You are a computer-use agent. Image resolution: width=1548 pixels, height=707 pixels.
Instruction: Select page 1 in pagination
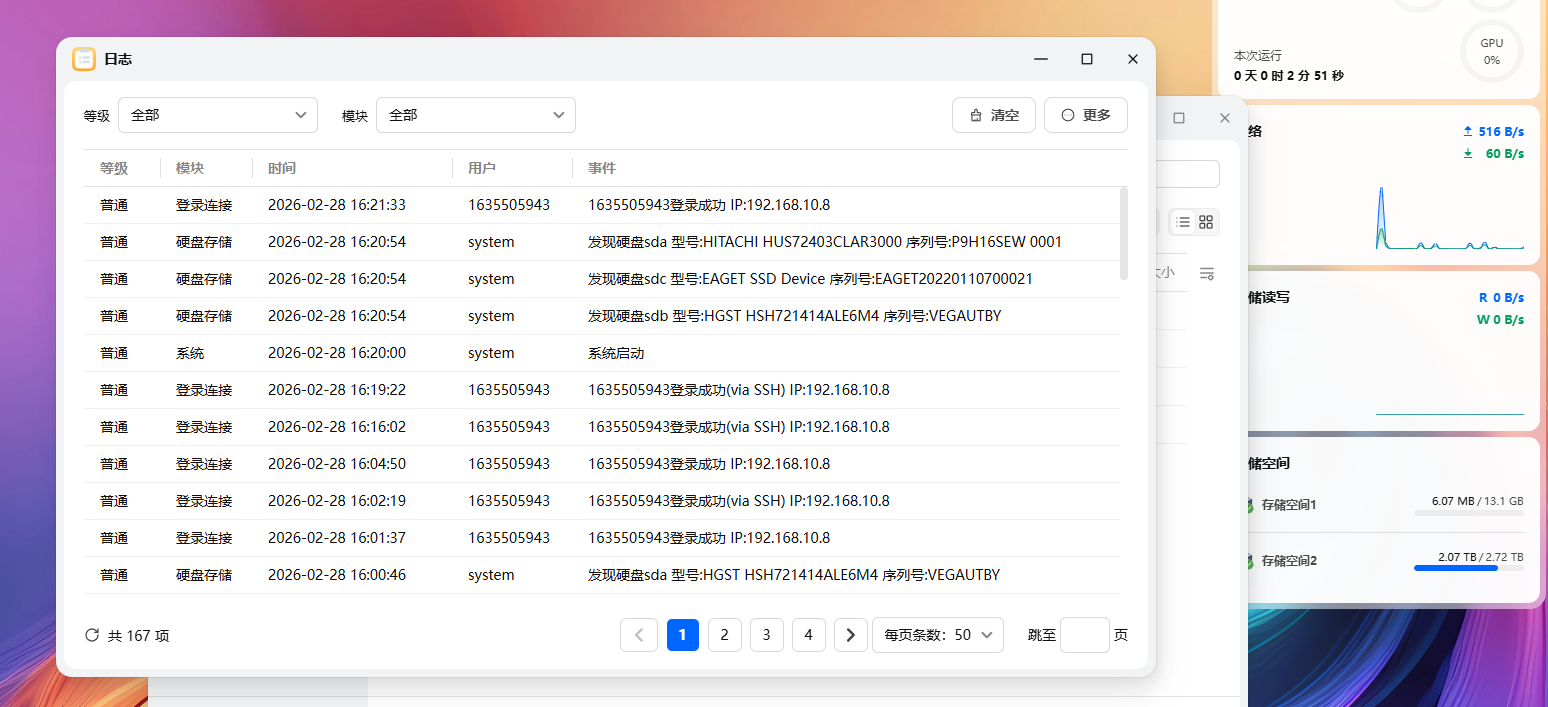683,635
